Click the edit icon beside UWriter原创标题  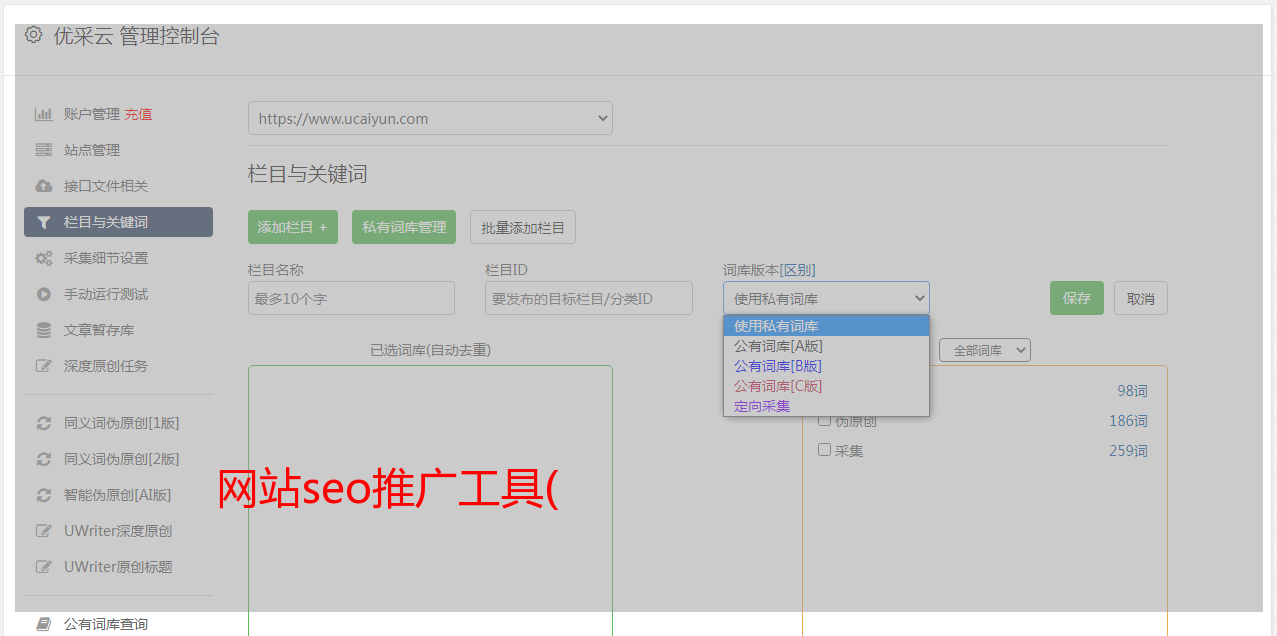(x=44, y=567)
